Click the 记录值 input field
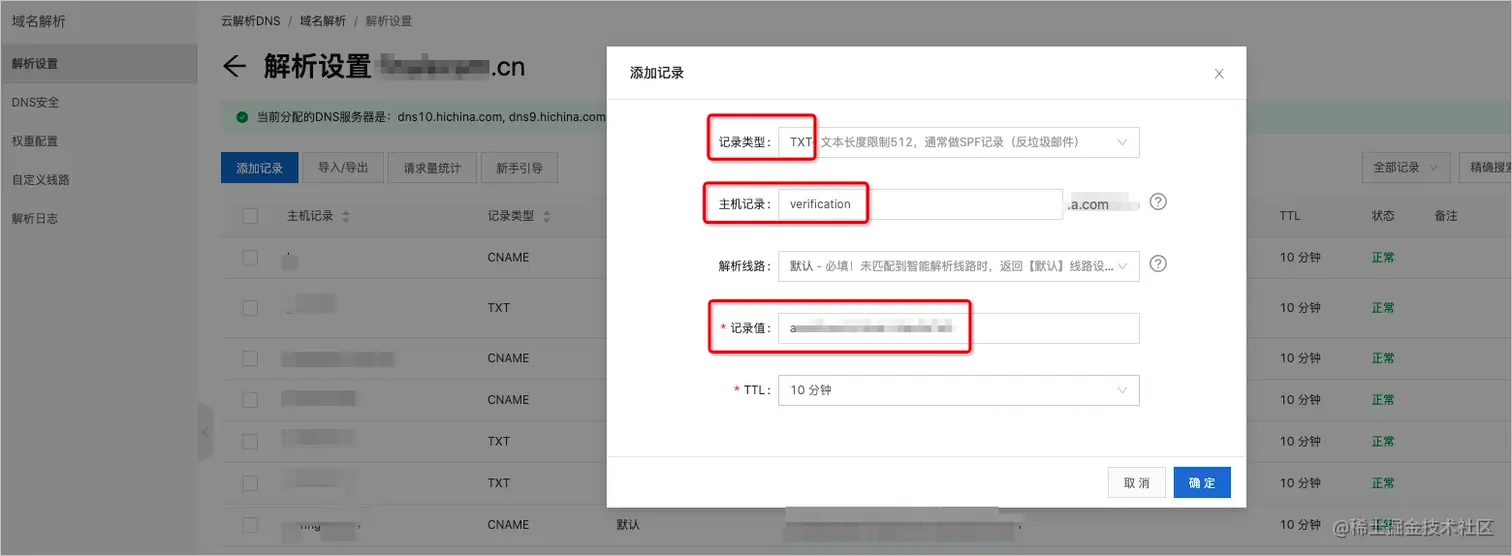The image size is (1512, 556). 958,328
